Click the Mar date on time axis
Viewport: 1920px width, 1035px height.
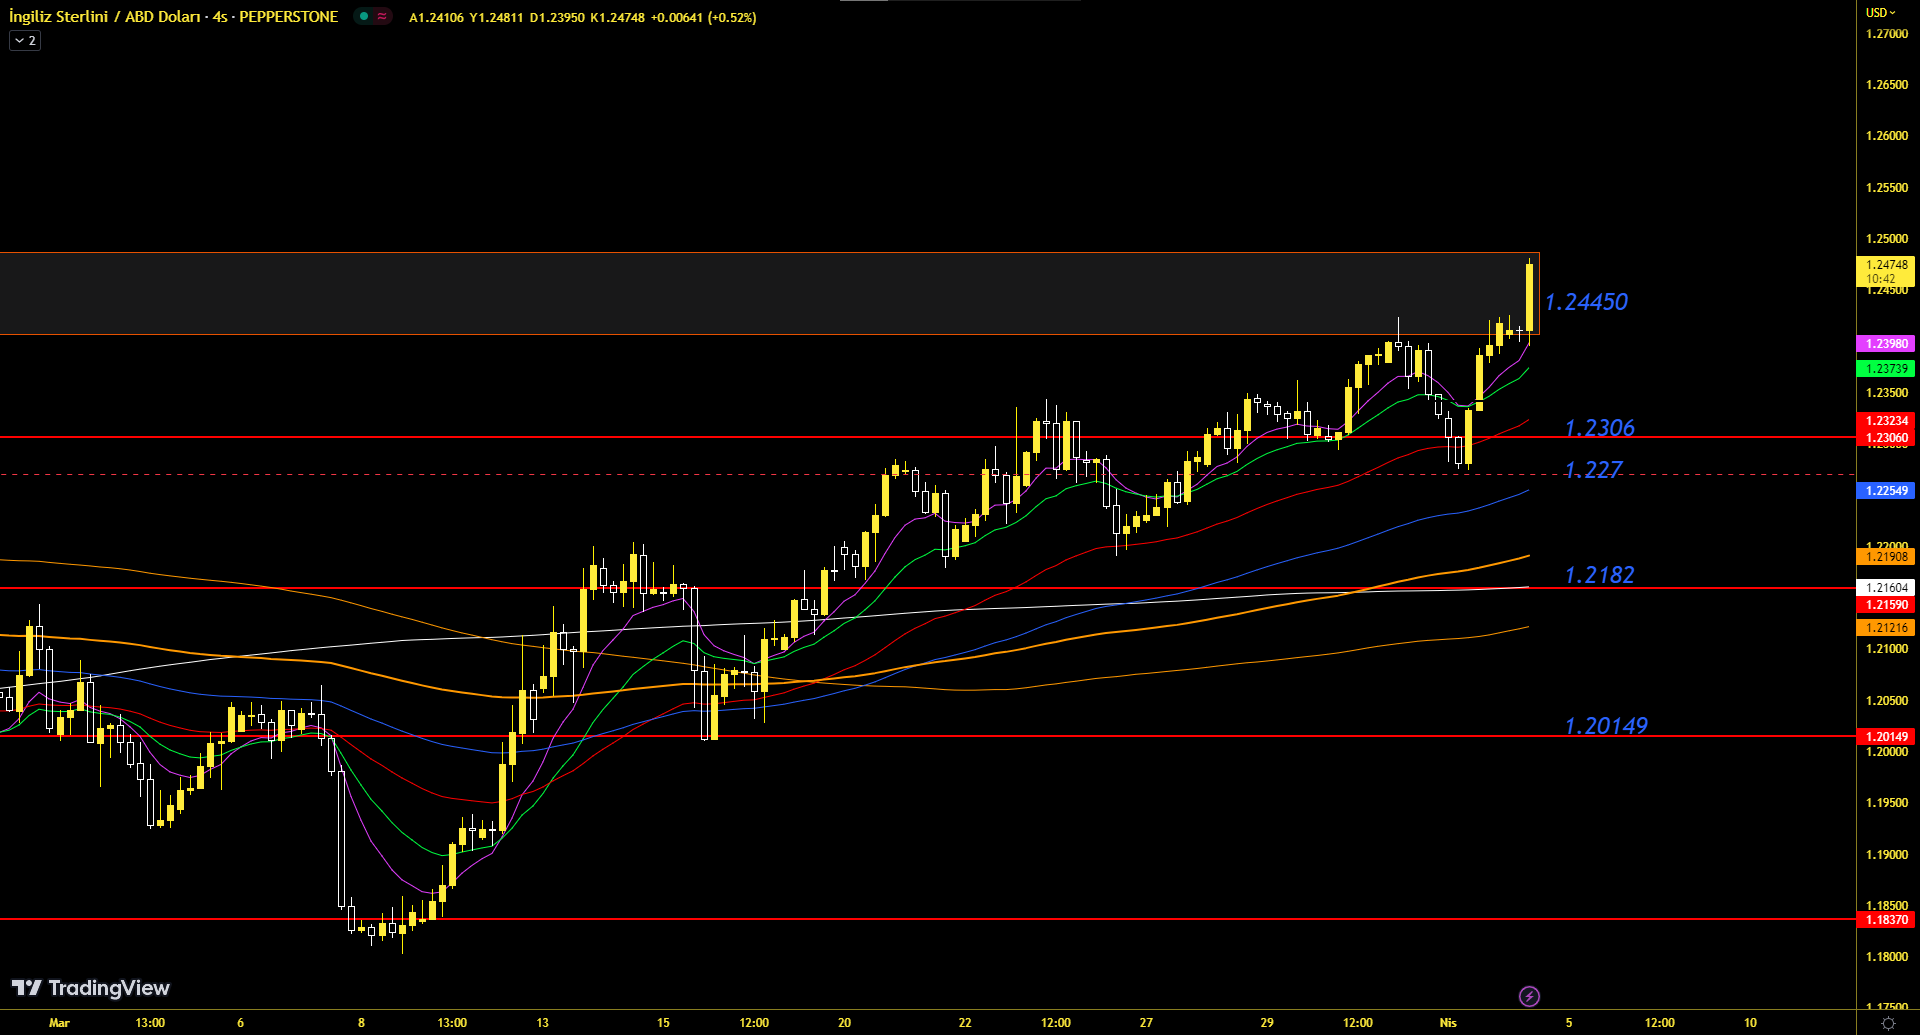tap(59, 1023)
